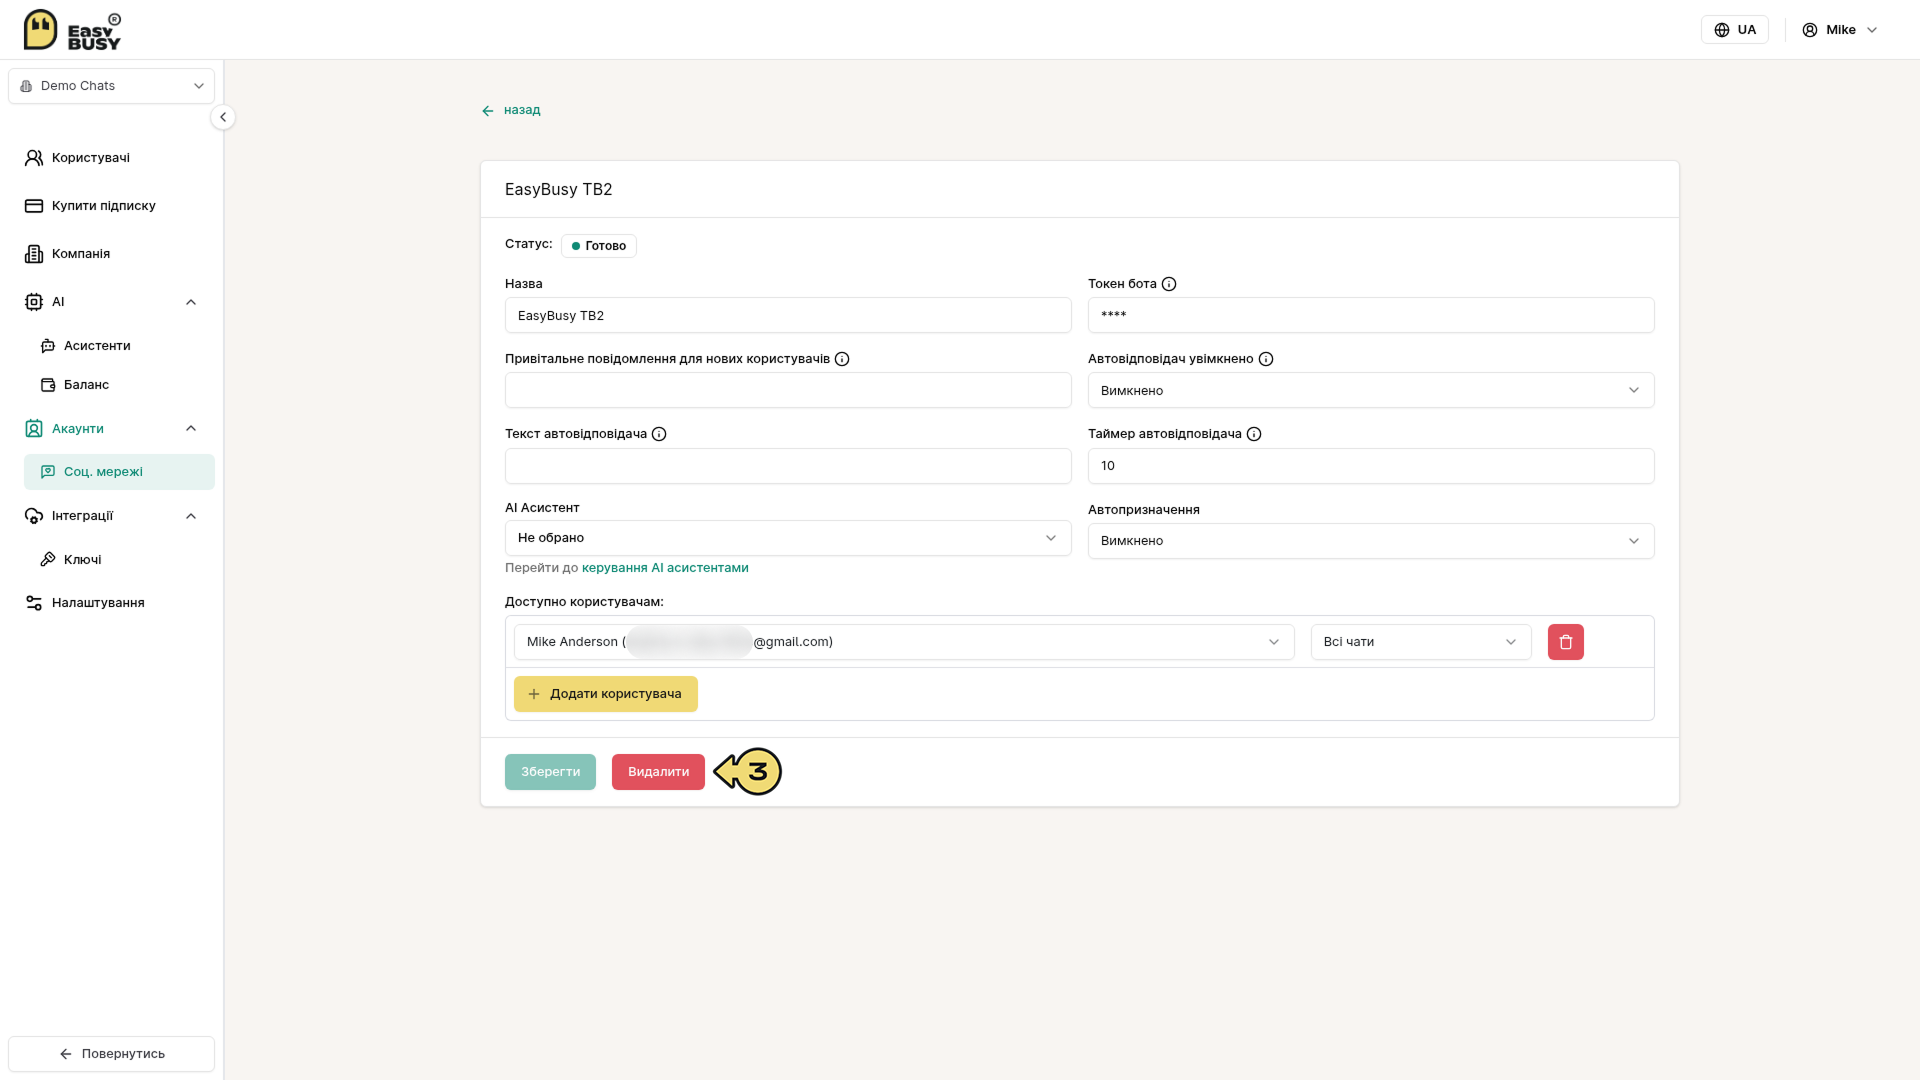Show info for Таймер автовідповідача
1920x1080 pixels.
(1254, 434)
